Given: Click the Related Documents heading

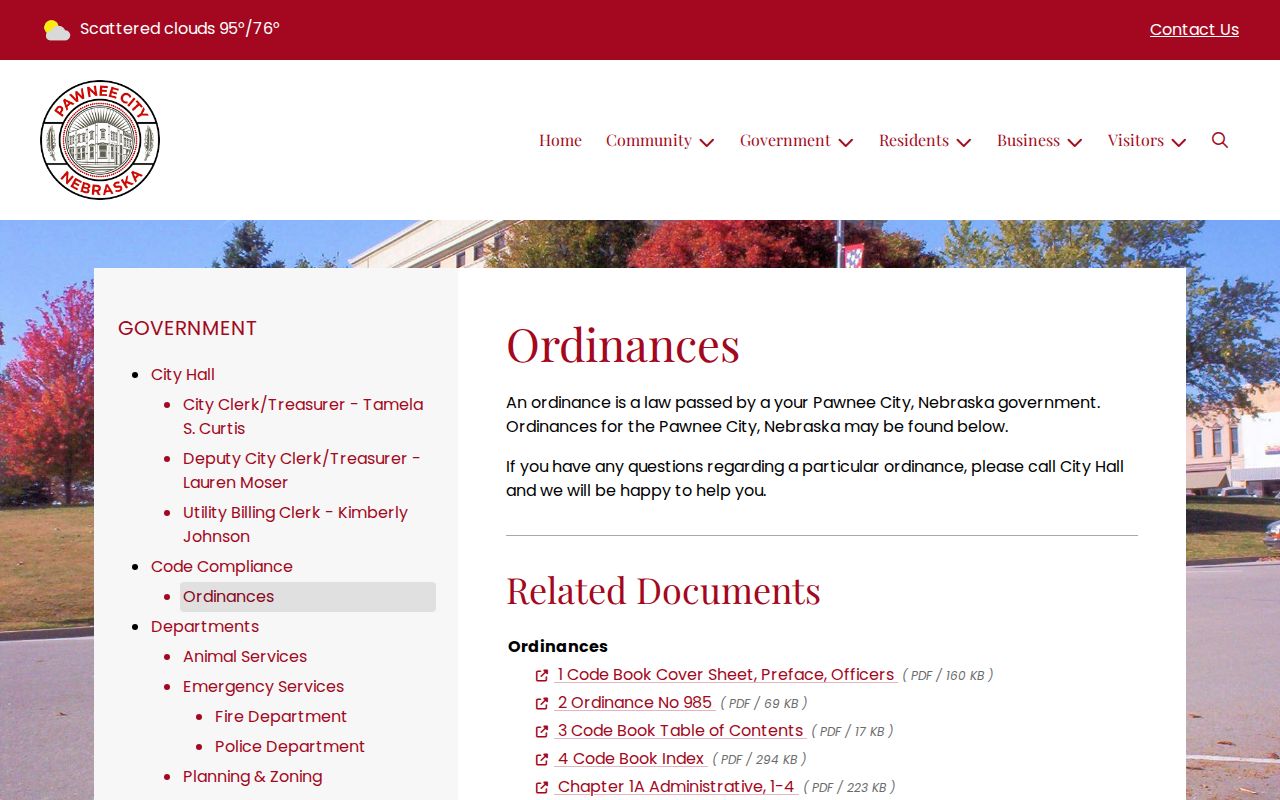Looking at the screenshot, I should pos(663,590).
